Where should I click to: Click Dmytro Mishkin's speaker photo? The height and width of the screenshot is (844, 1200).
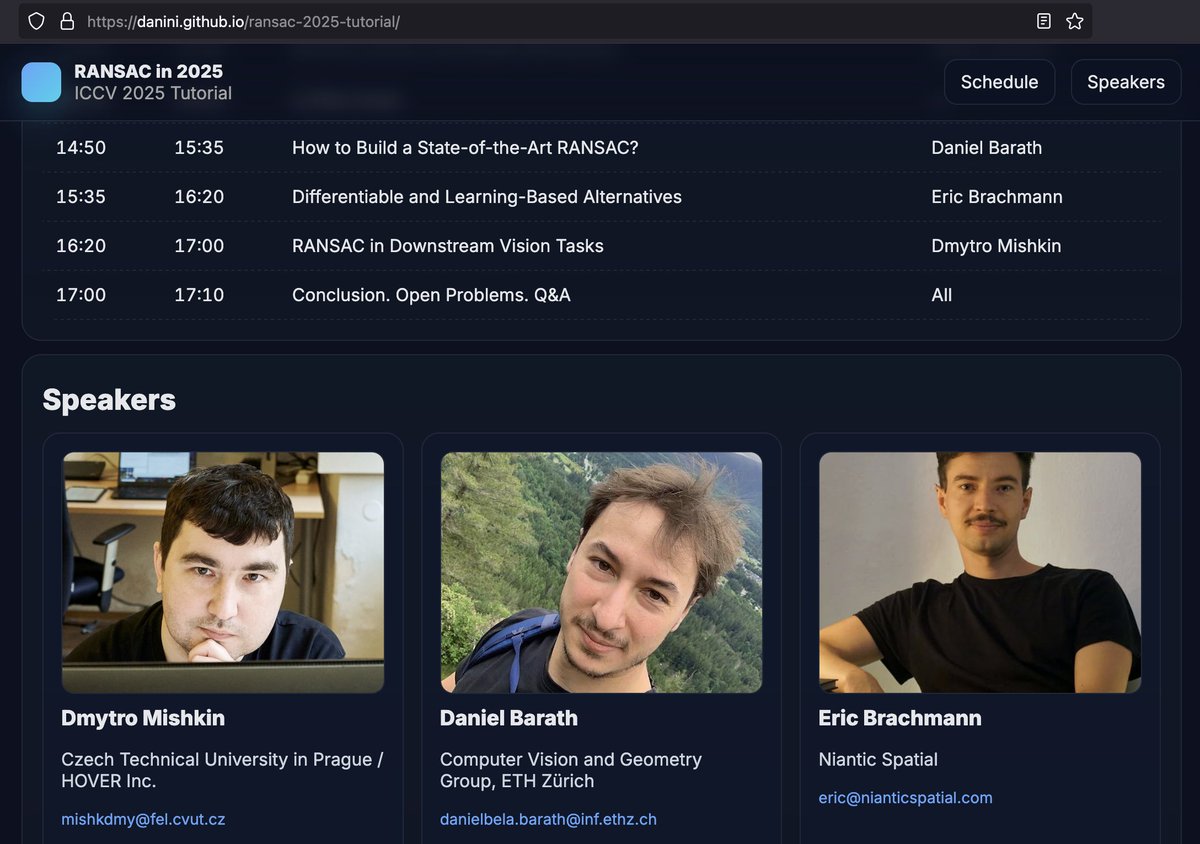(223, 571)
